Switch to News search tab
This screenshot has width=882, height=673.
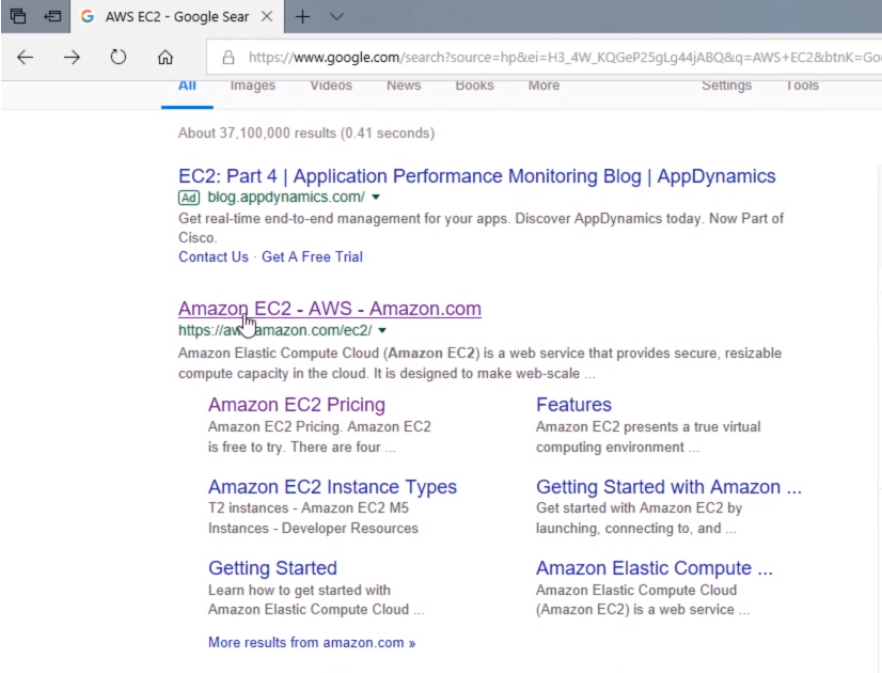pos(403,86)
